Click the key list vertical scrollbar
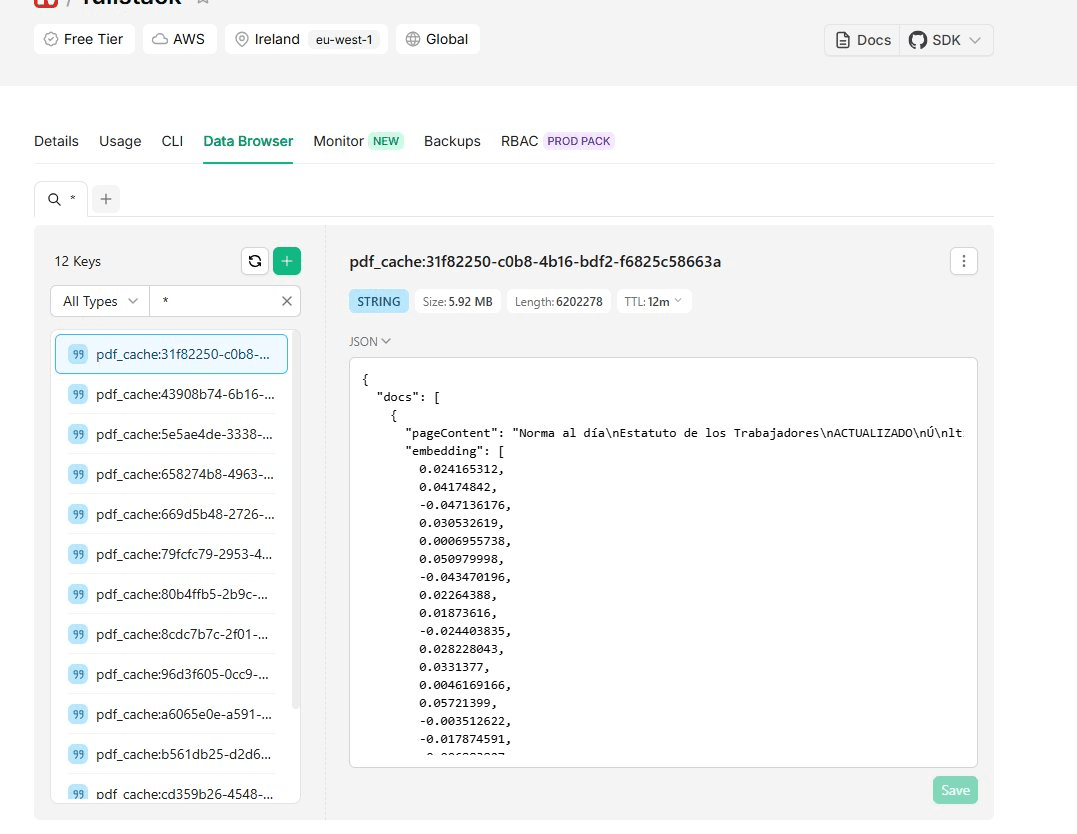The height and width of the screenshot is (834, 1077). [294, 520]
